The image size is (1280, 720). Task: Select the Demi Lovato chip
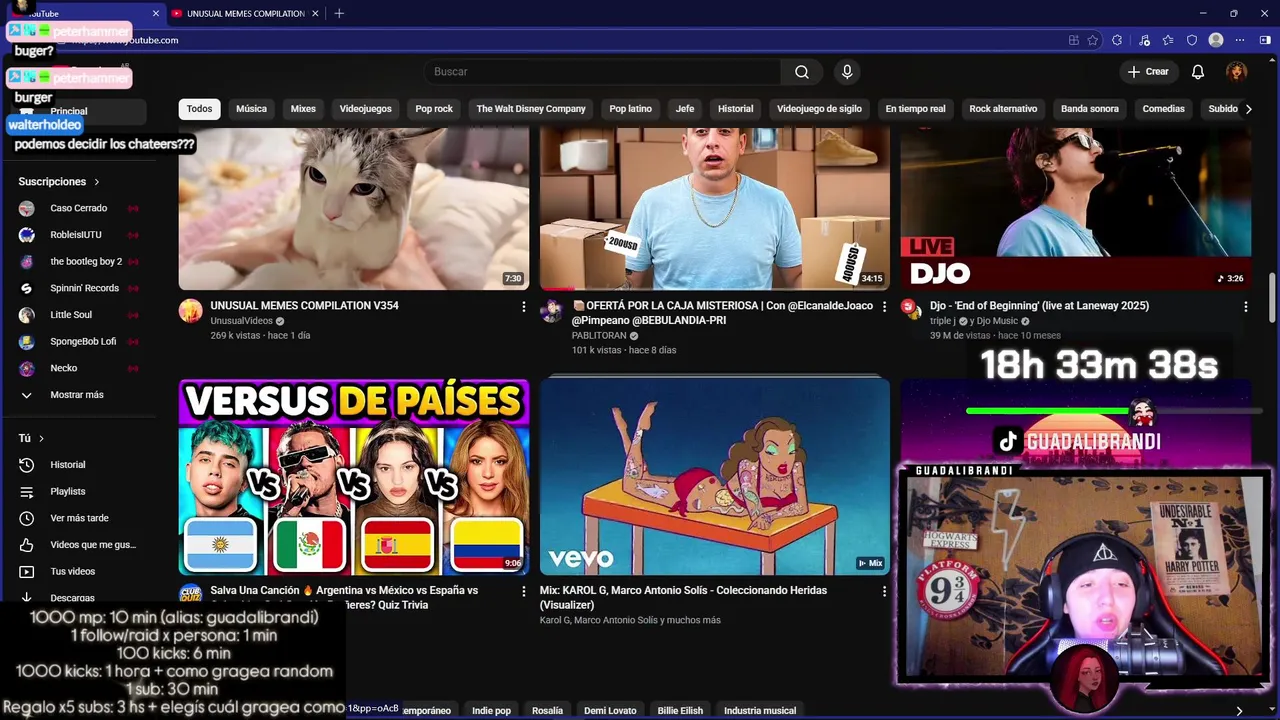click(610, 710)
